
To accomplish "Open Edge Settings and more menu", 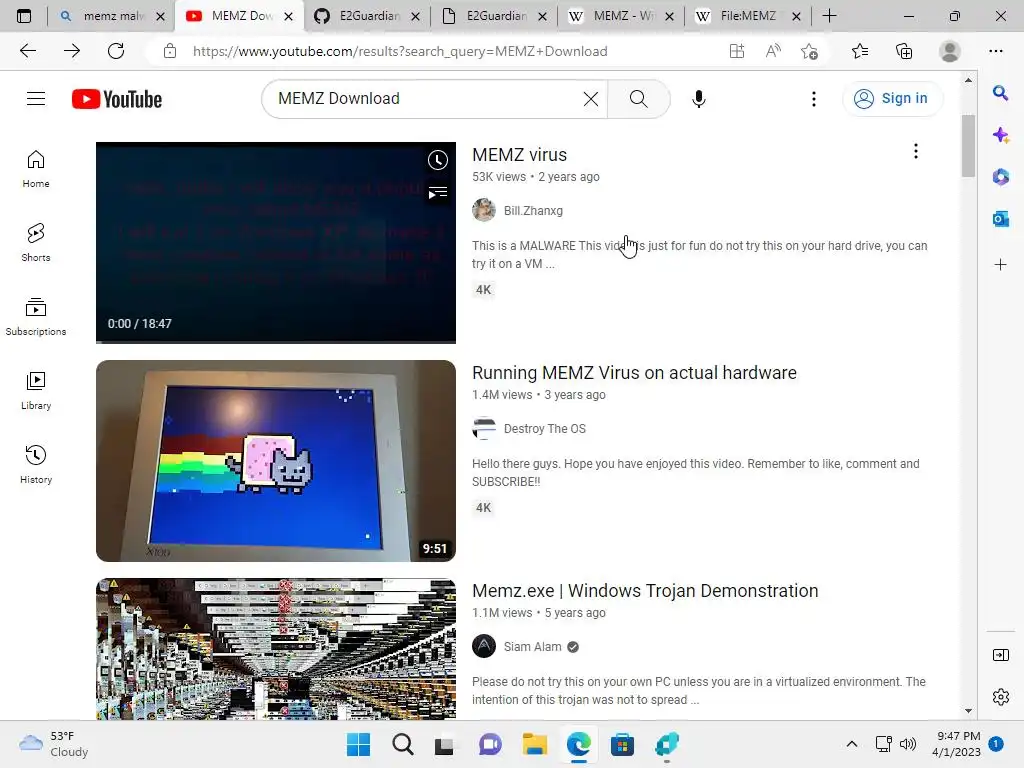I will click(996, 51).
